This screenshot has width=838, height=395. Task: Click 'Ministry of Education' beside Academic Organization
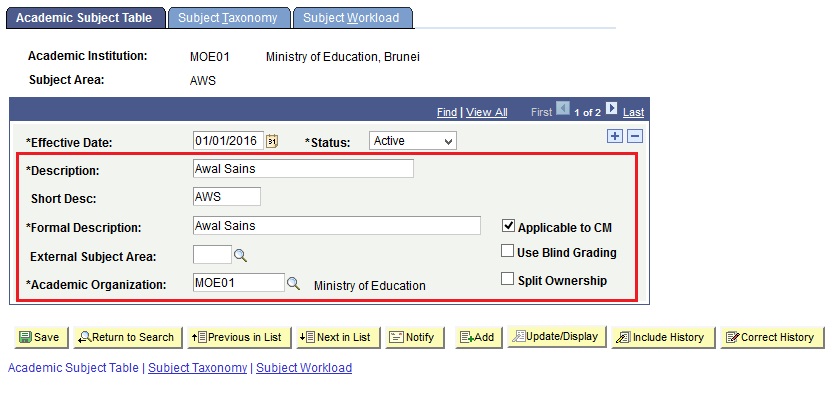369,286
